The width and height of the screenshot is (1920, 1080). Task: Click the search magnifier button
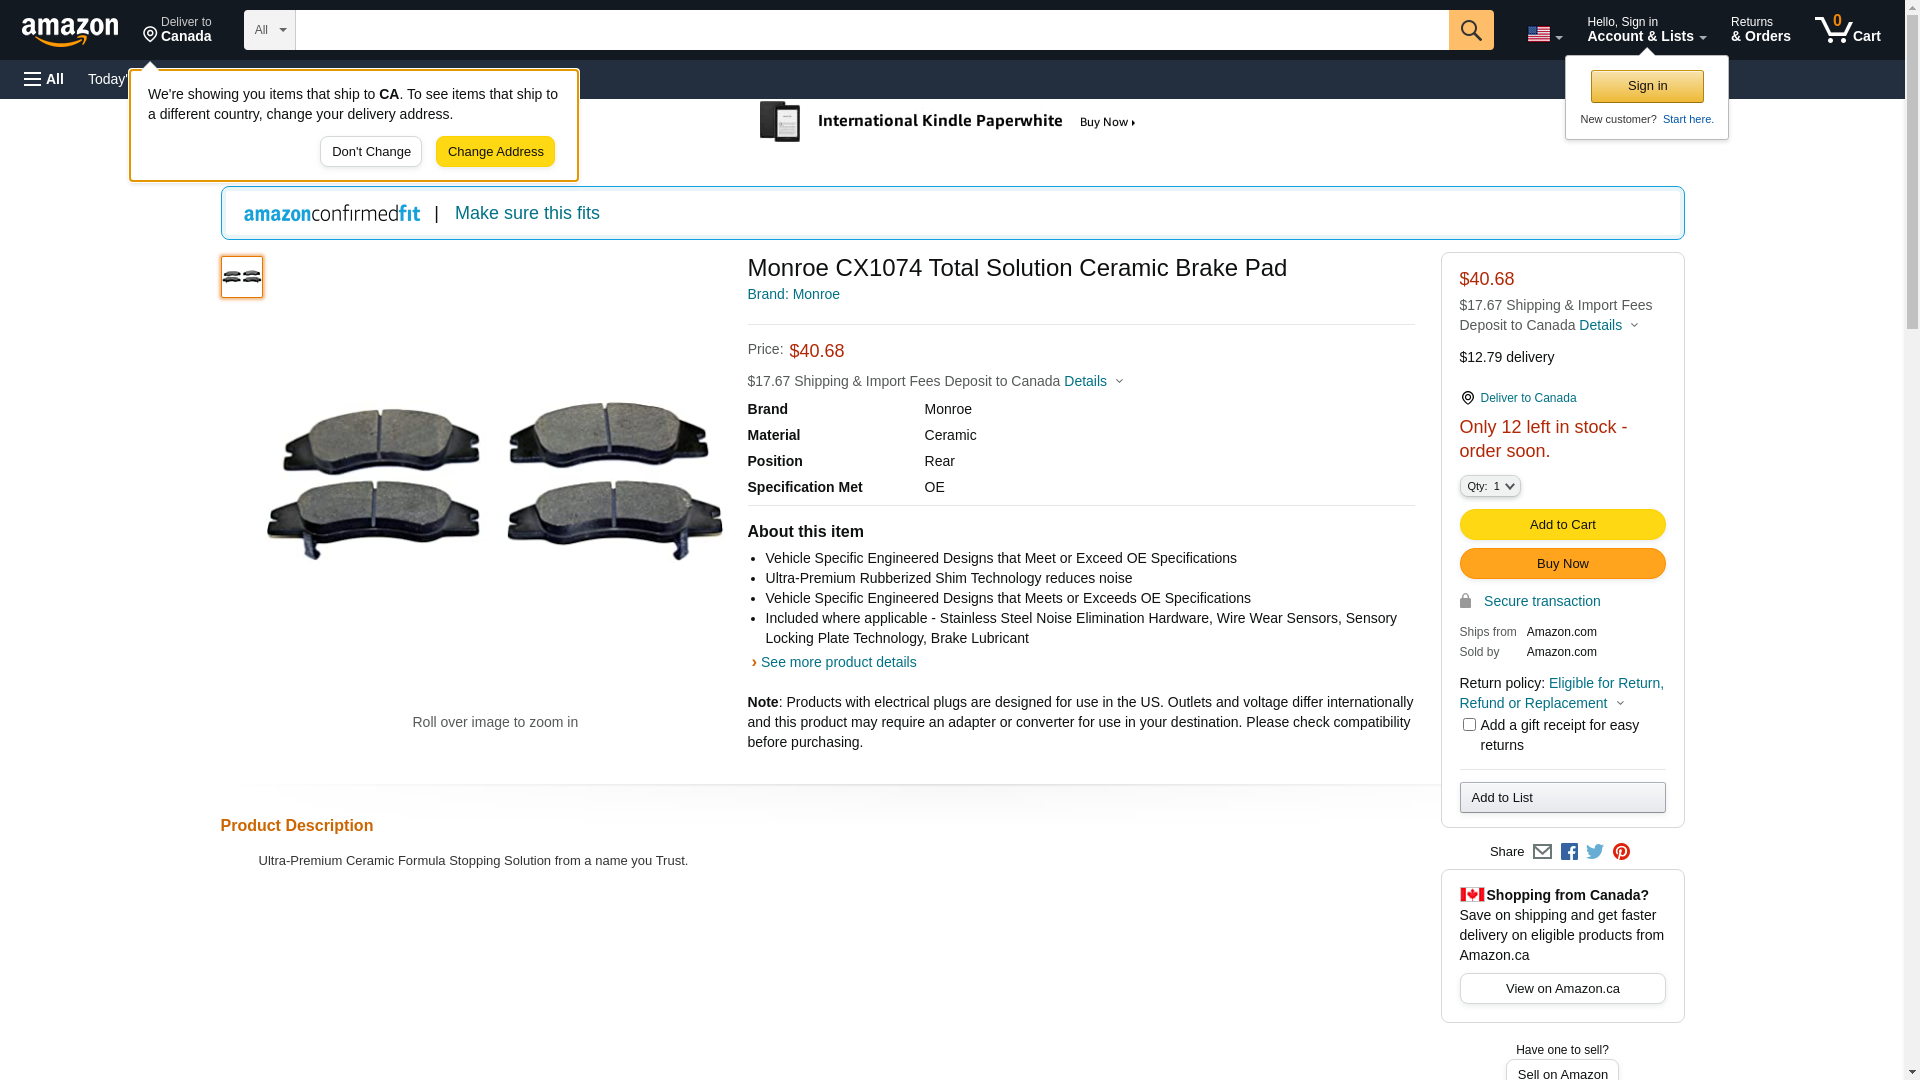click(1470, 30)
